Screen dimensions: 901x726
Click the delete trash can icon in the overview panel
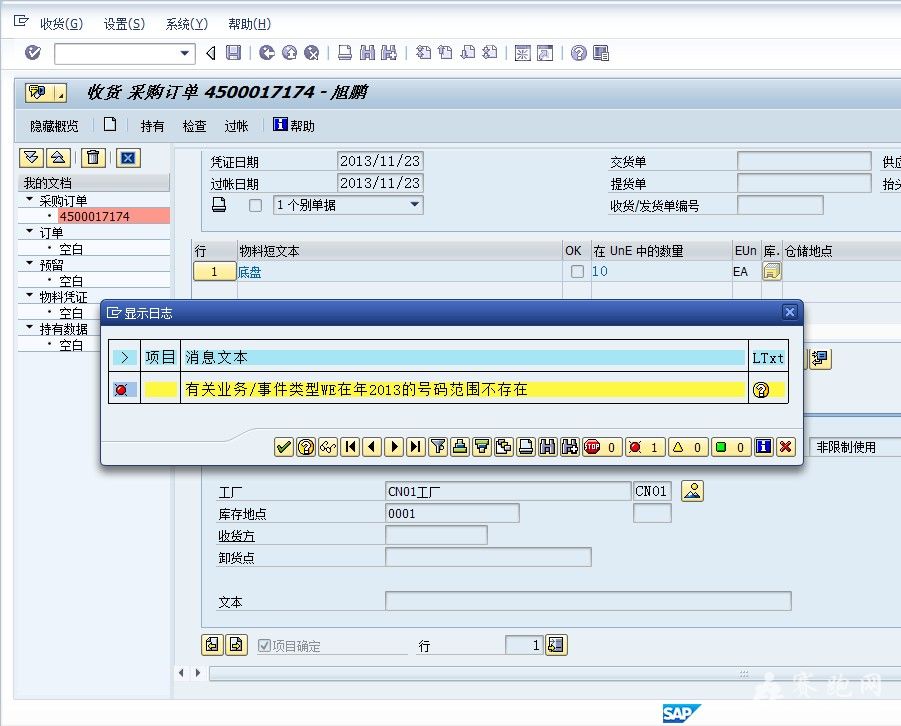(x=93, y=158)
